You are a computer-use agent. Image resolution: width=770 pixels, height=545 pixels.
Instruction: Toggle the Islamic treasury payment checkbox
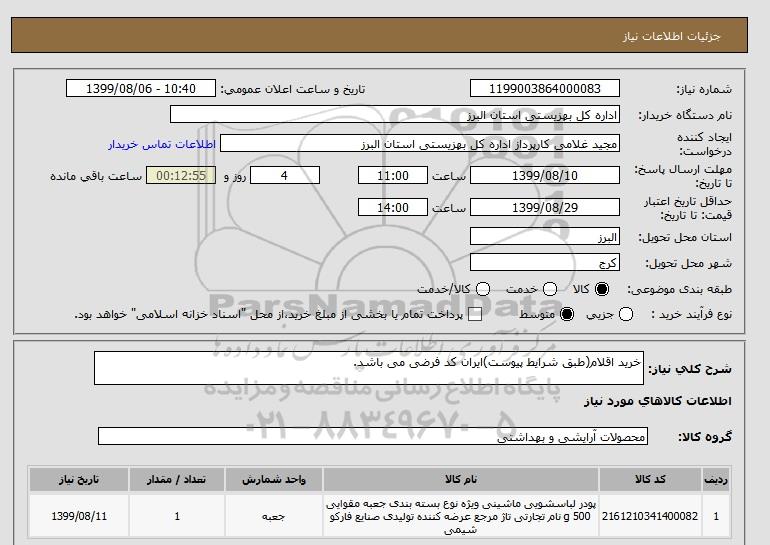pos(475,315)
